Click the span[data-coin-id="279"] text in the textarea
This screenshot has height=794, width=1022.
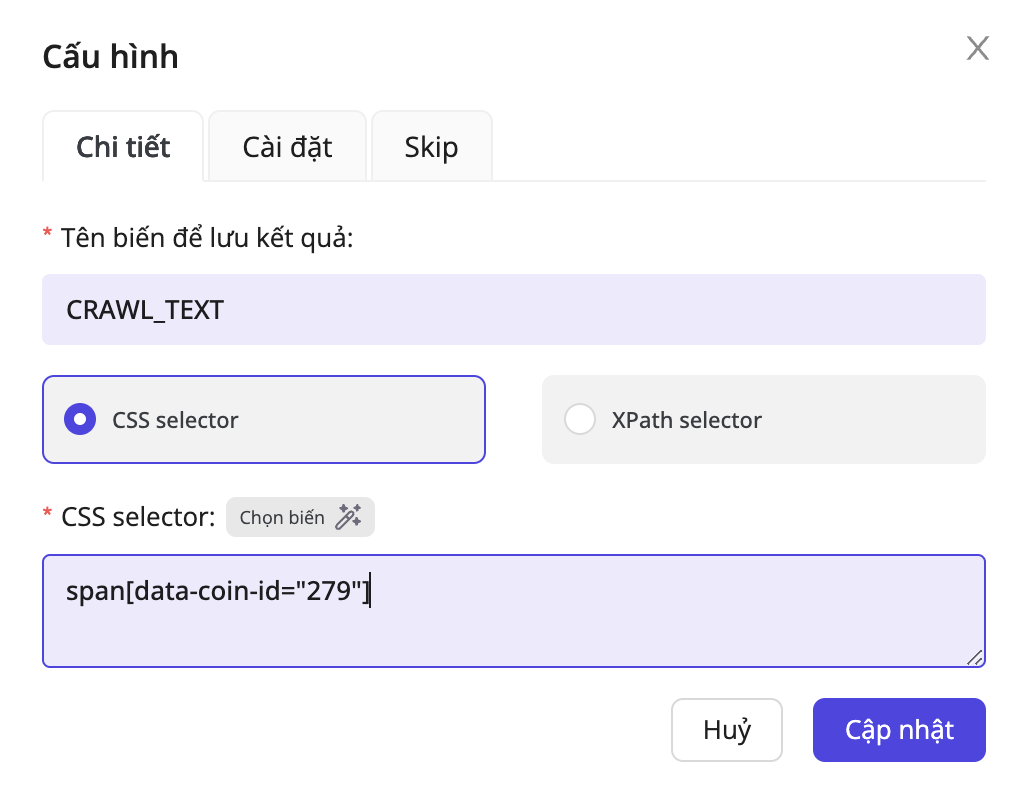[217, 592]
